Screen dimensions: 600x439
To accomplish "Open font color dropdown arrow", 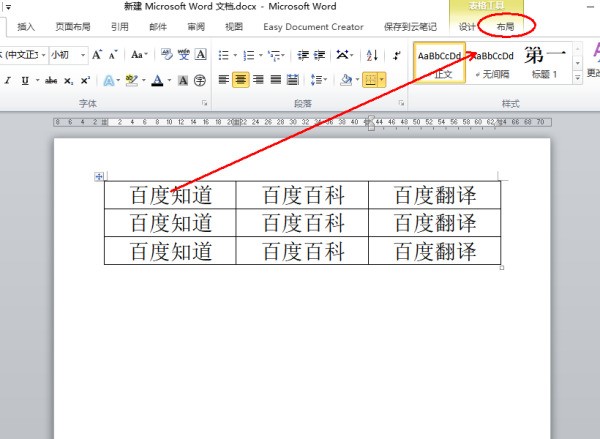I will 169,80.
